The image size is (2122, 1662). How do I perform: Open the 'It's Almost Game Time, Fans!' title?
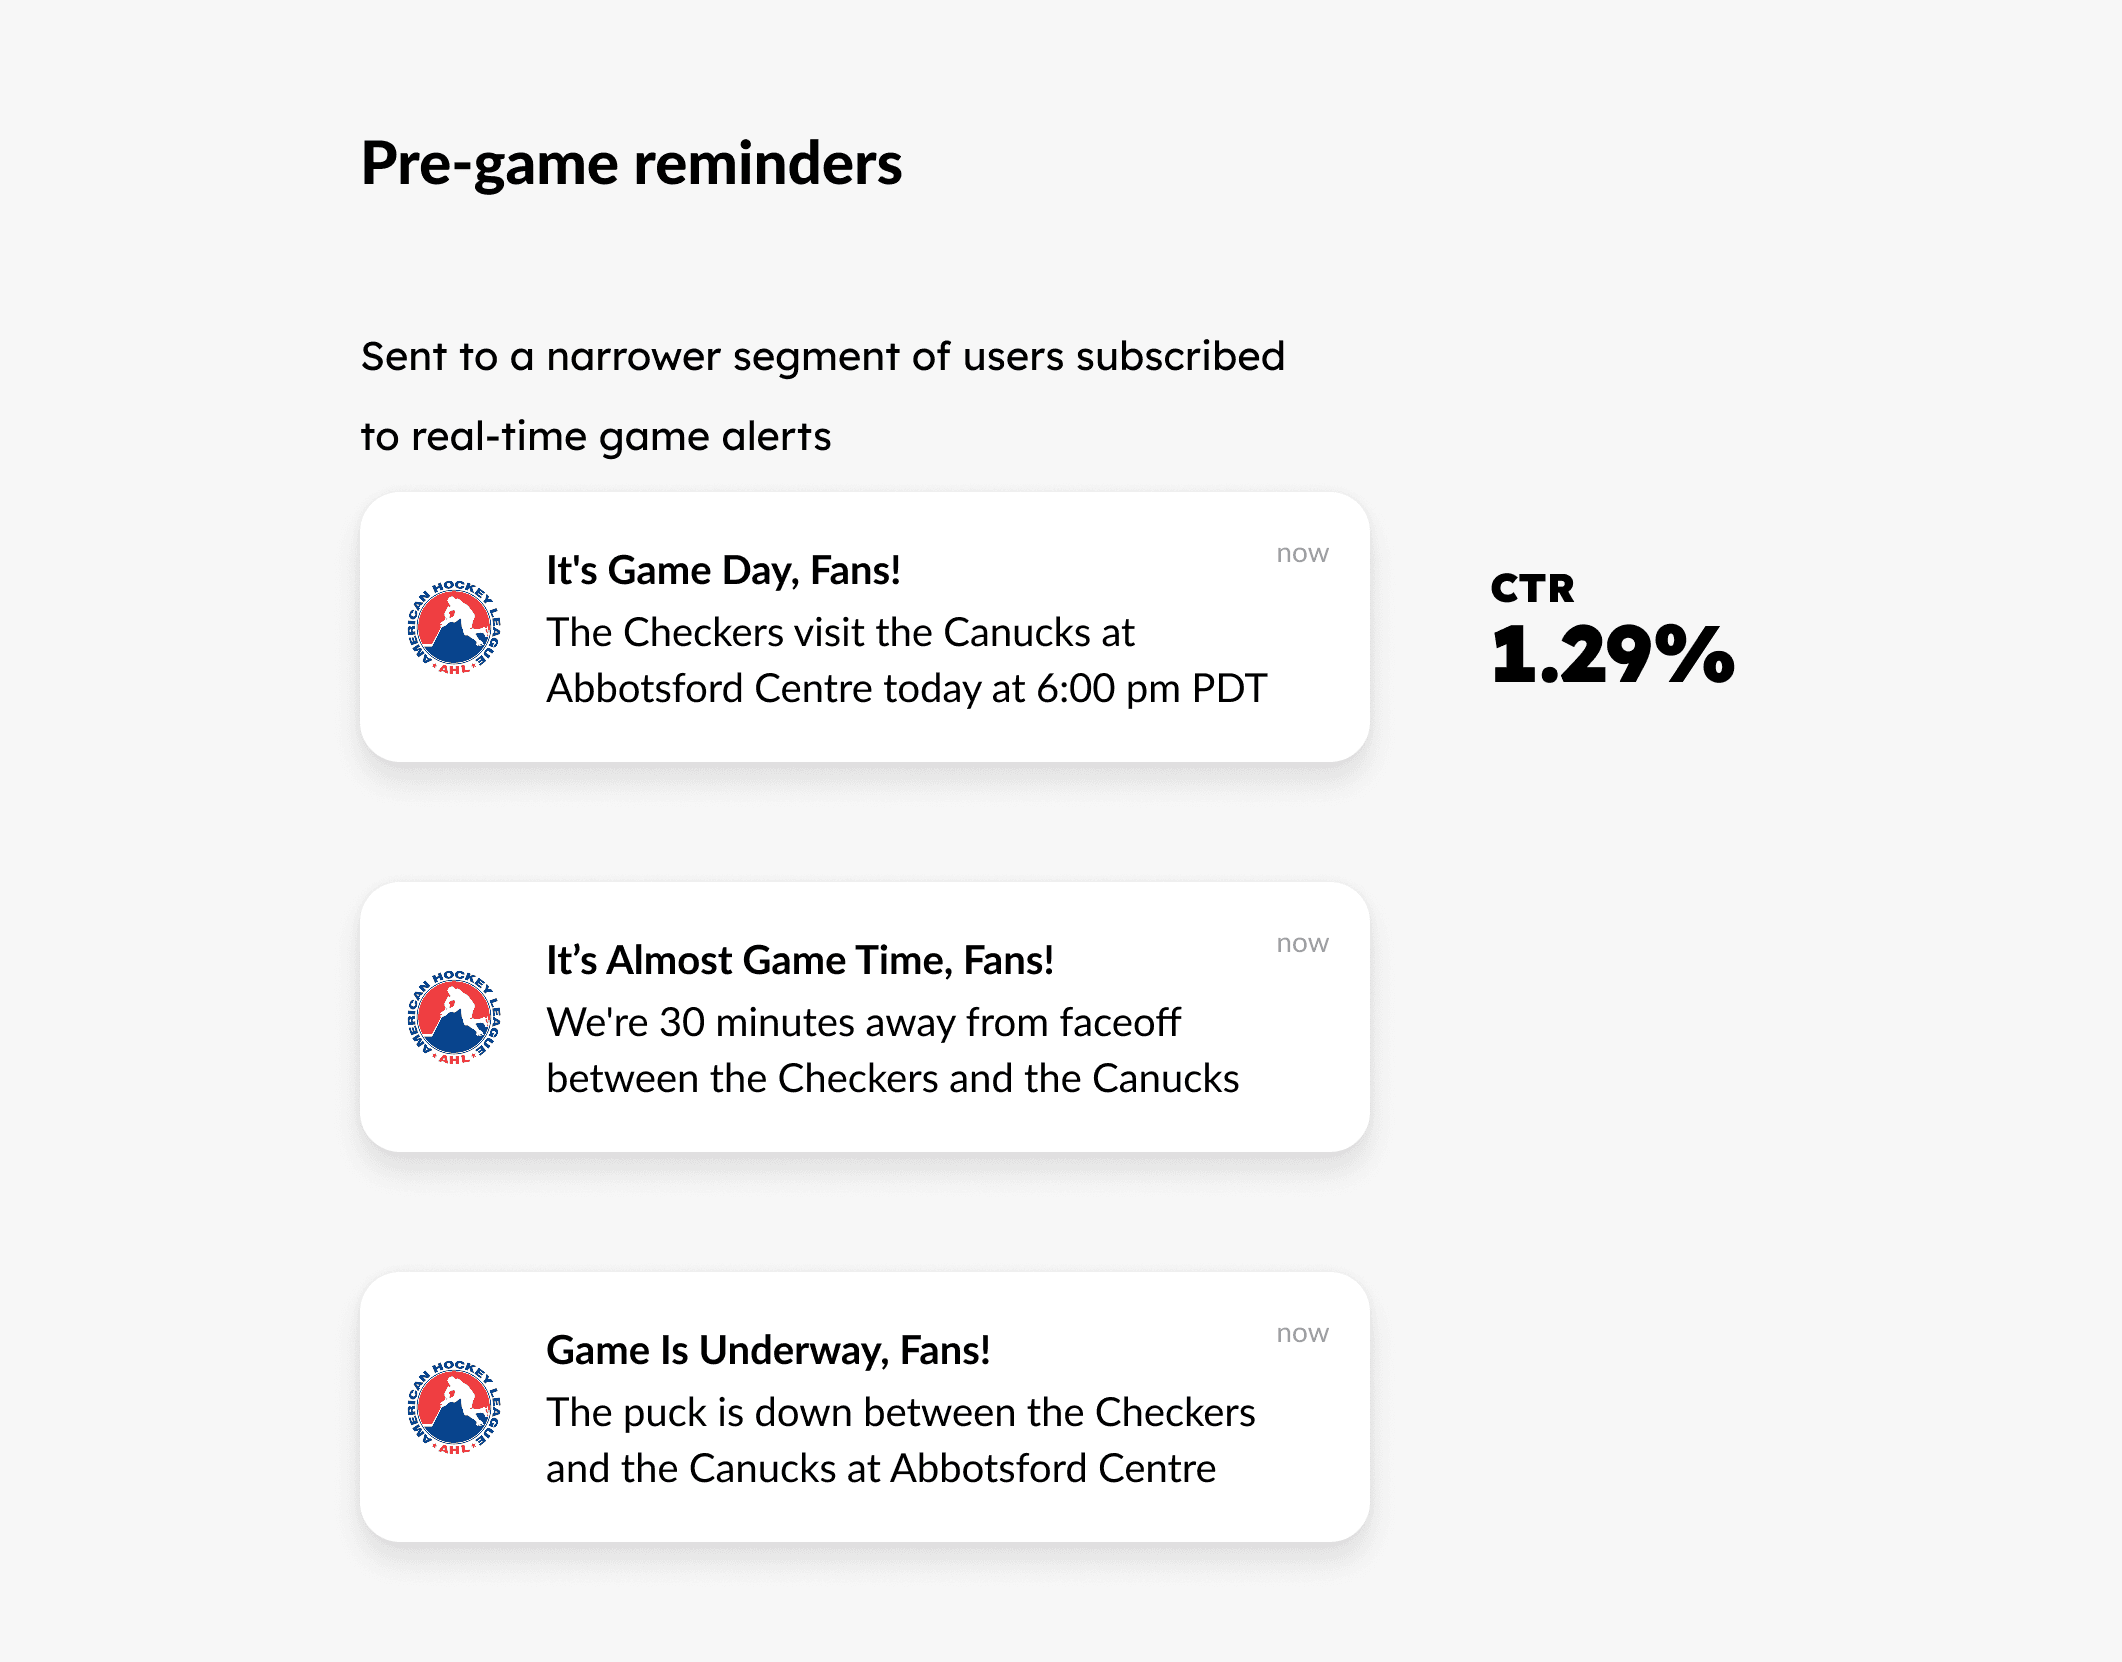point(800,960)
